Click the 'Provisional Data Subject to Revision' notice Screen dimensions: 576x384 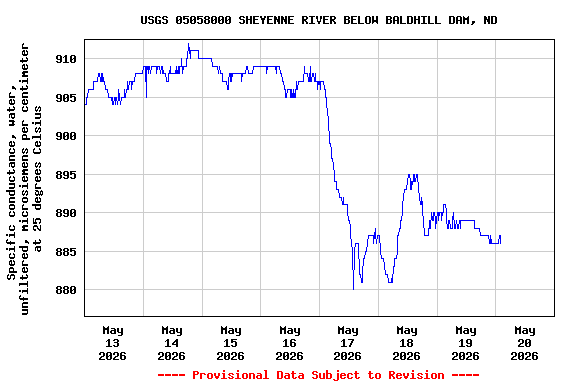318,375
